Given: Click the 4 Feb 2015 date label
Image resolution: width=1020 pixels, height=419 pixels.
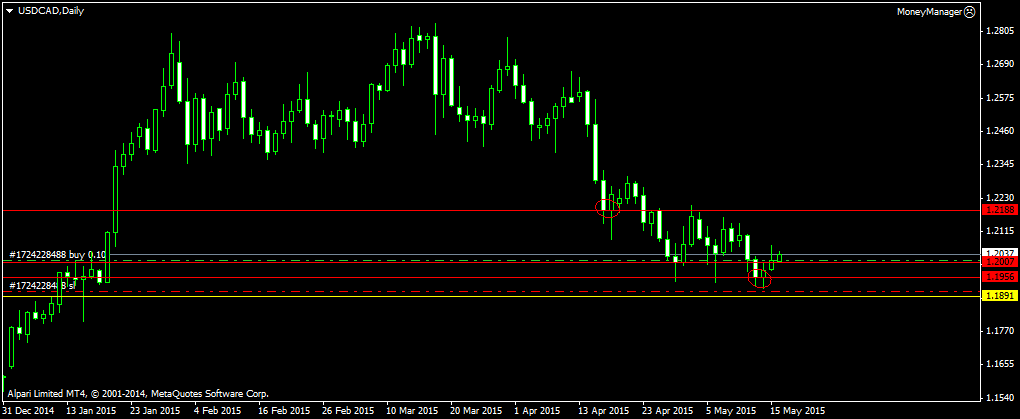Looking at the screenshot, I should point(219,411).
